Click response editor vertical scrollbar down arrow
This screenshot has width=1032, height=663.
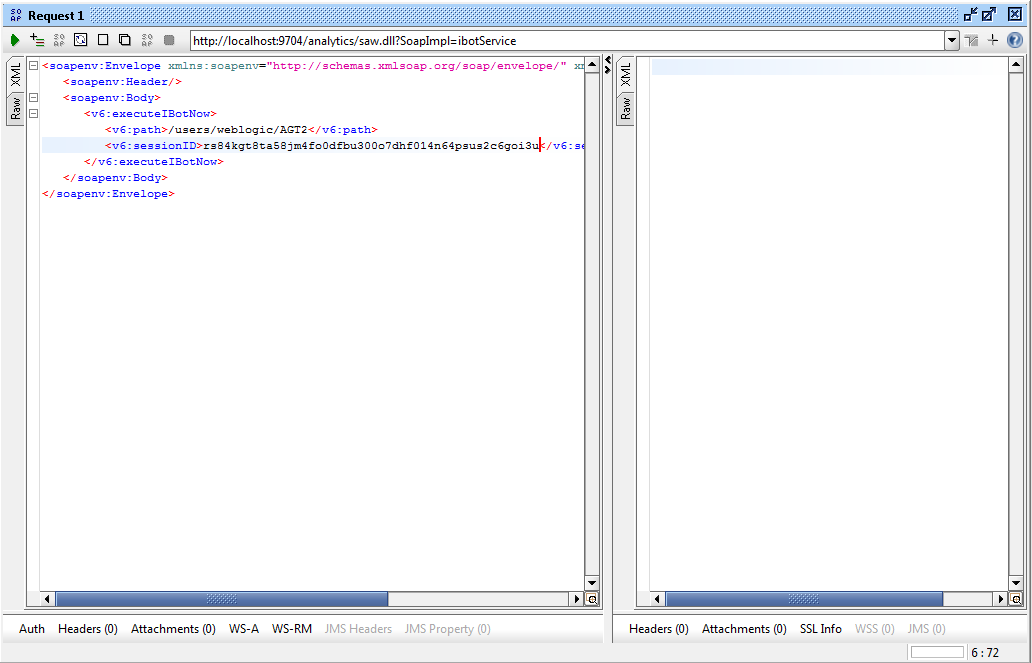(1016, 583)
